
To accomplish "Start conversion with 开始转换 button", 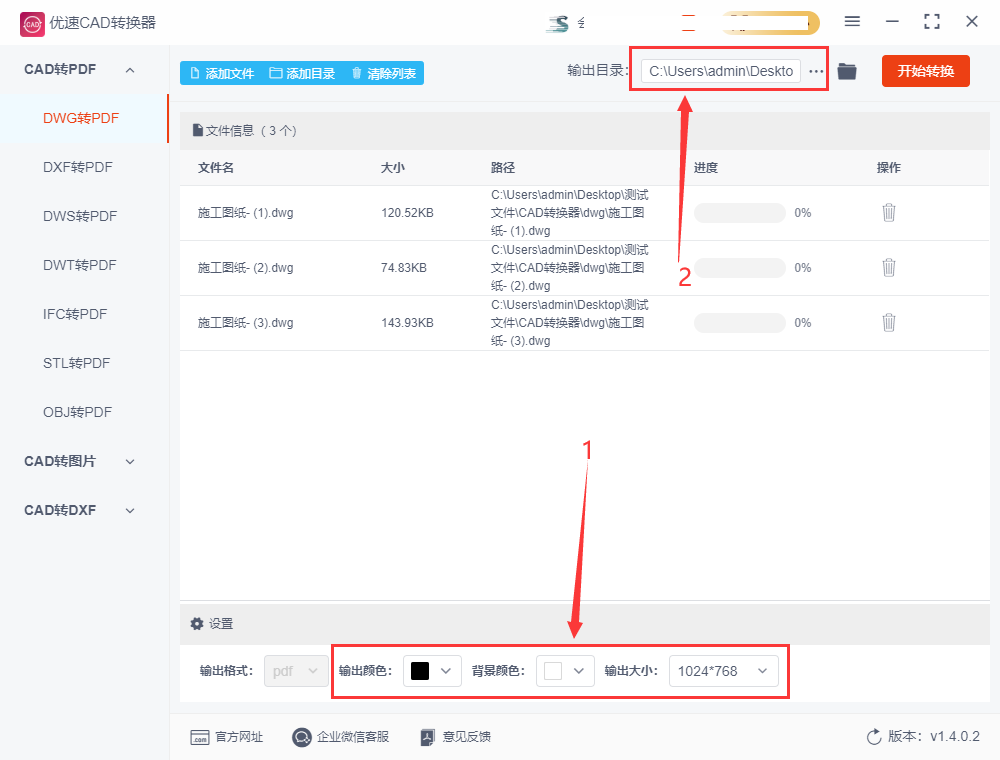I will (925, 71).
